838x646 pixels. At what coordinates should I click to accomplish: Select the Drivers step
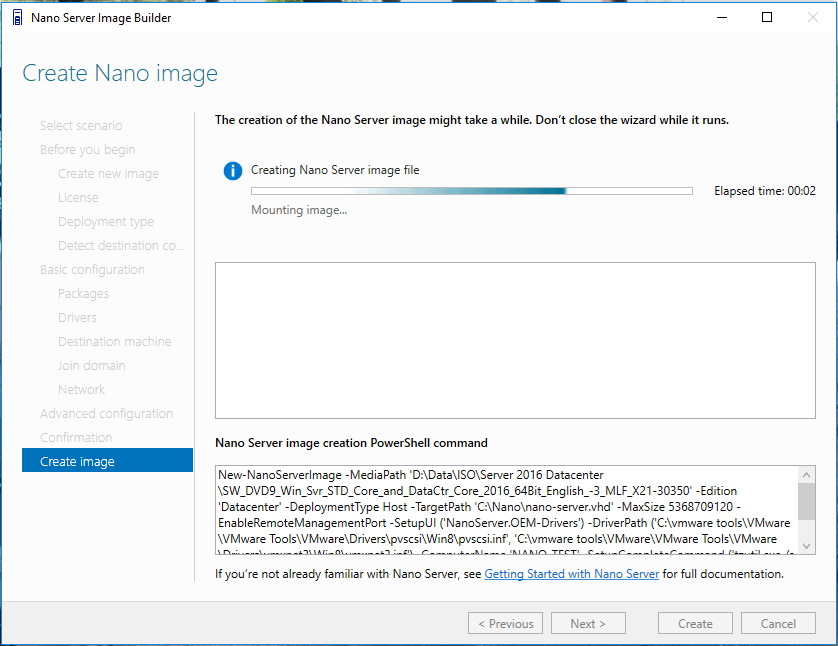[x=77, y=317]
